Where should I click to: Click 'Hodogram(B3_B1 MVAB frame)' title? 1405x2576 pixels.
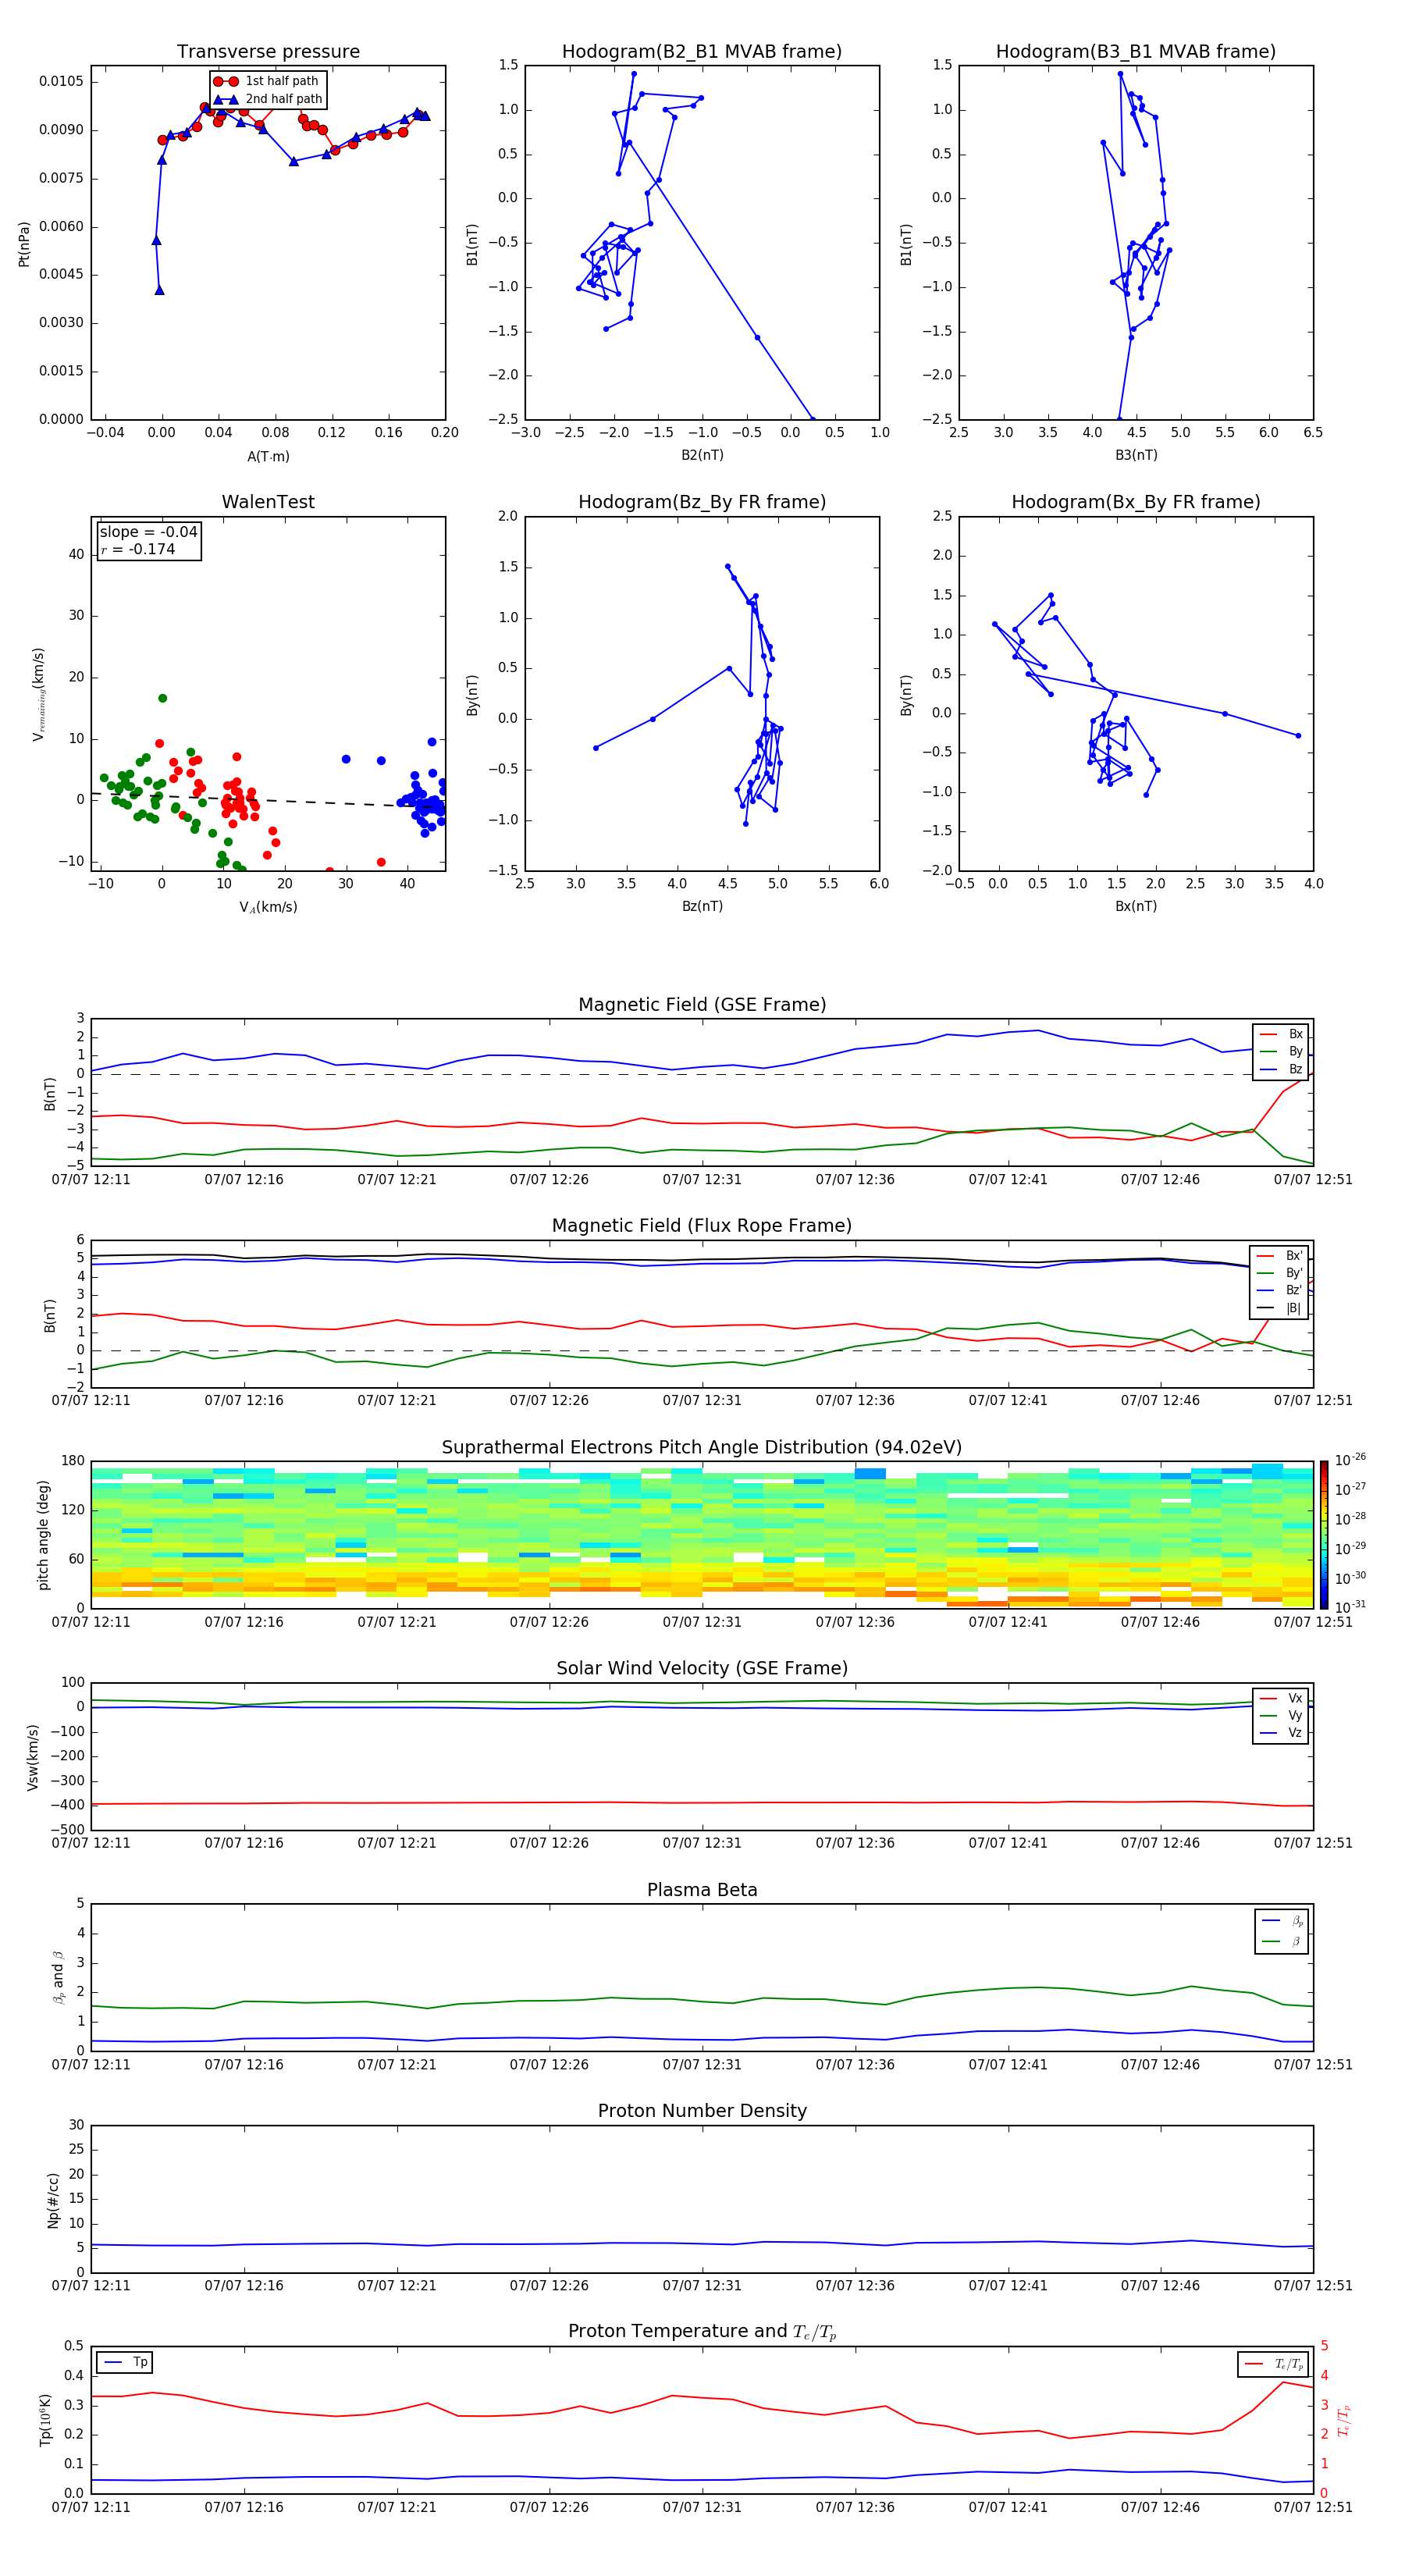(1136, 52)
